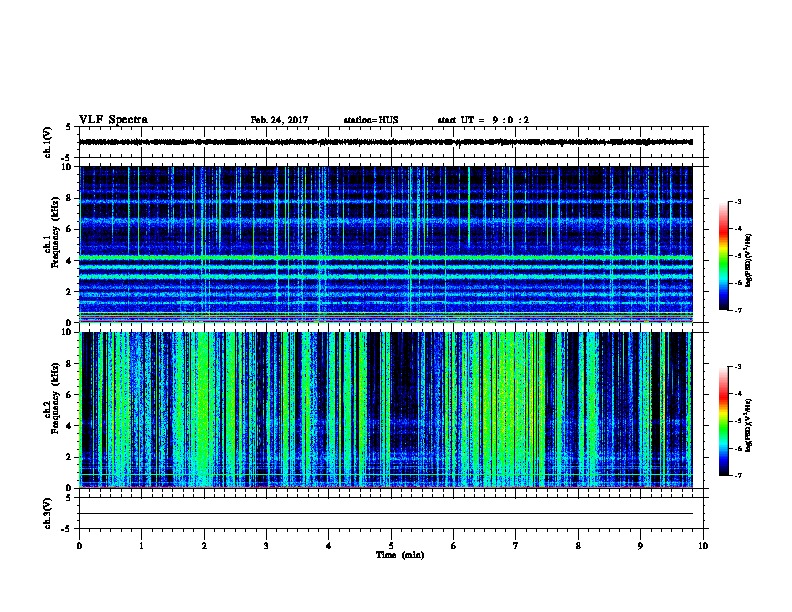This screenshot has height=612, width=792.
Task: Click the "6" kHz tick of ch.2 spectrogram
Action: coord(70,394)
